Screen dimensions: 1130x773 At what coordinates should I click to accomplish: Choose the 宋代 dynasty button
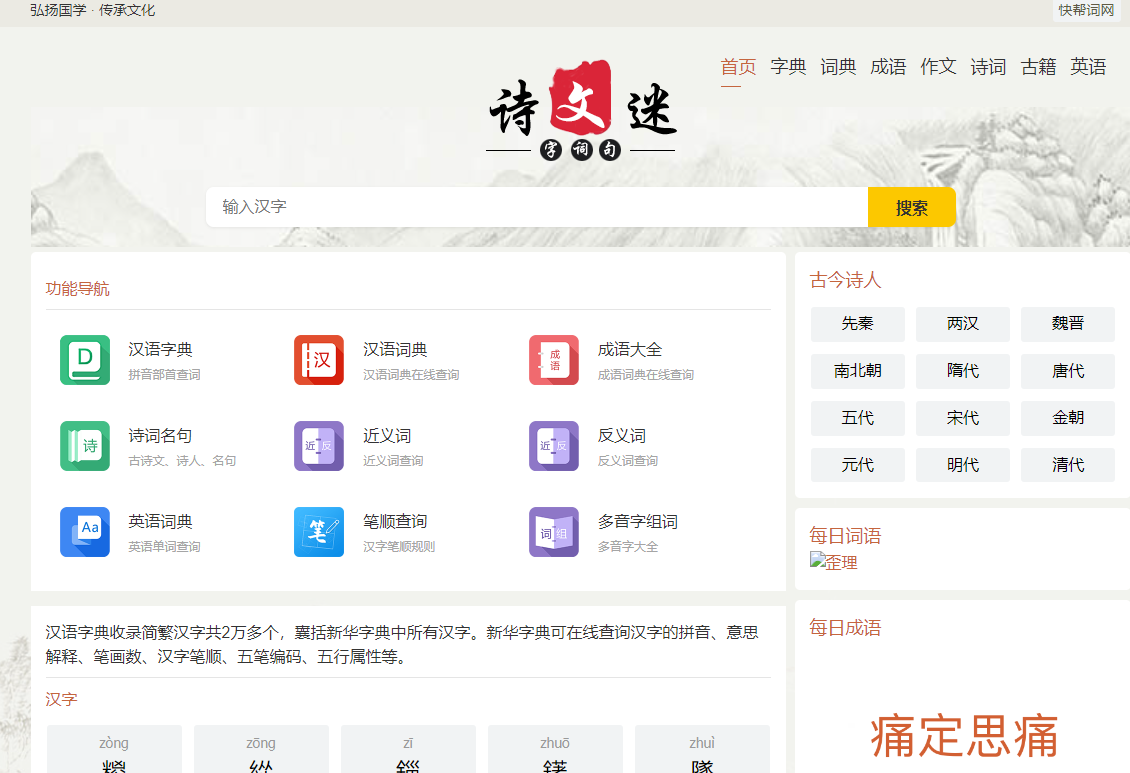click(963, 418)
